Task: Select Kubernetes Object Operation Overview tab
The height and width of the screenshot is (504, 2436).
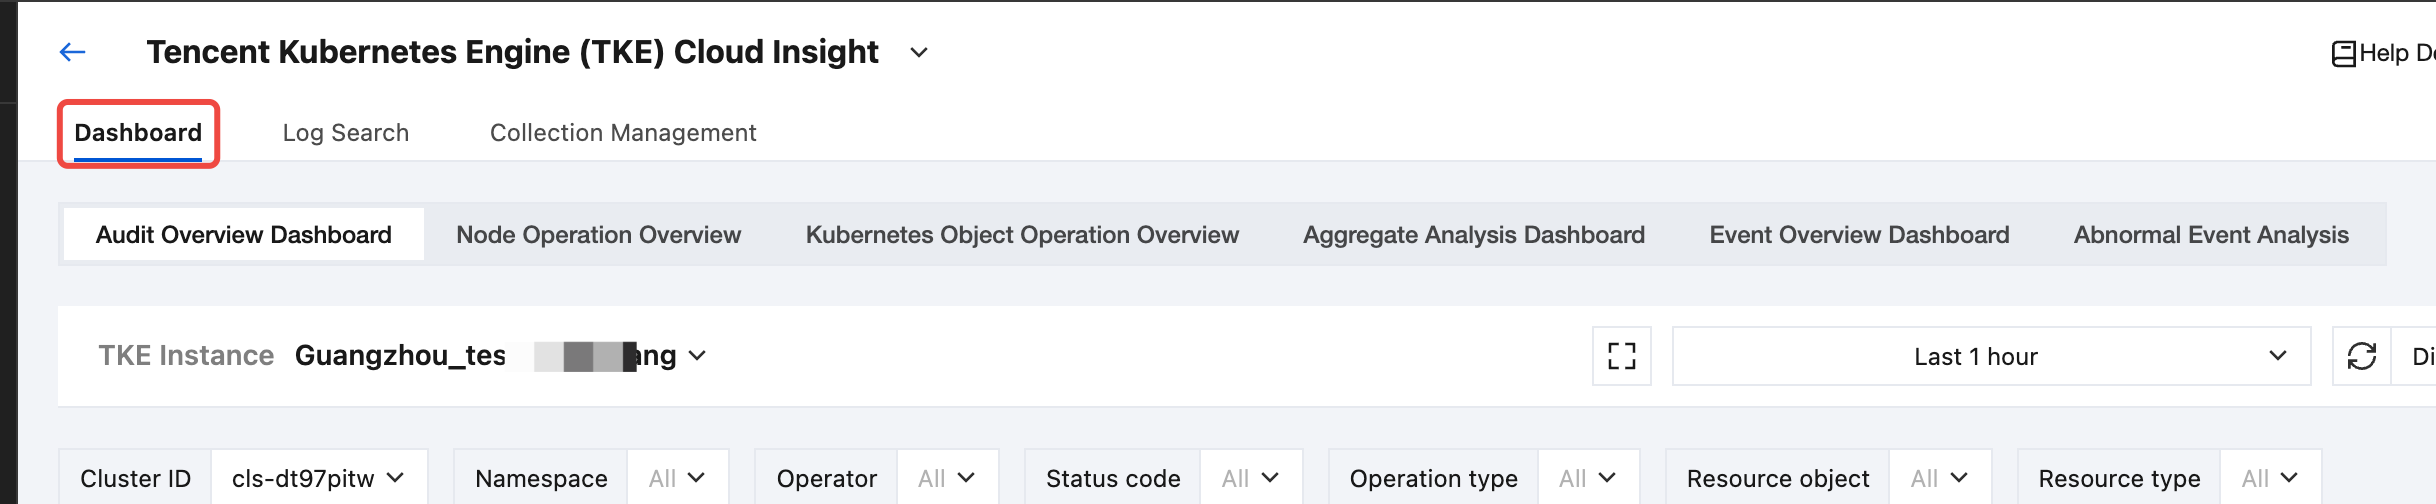Action: 1022,235
